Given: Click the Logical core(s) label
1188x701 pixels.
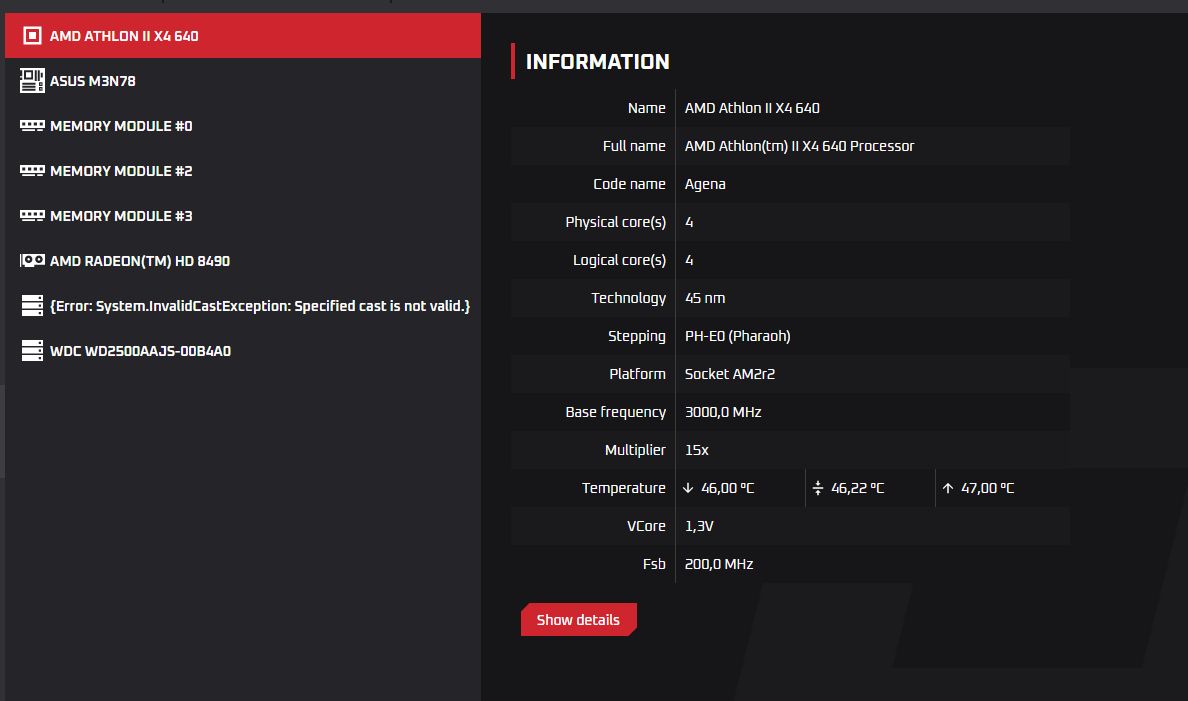Looking at the screenshot, I should point(619,260).
